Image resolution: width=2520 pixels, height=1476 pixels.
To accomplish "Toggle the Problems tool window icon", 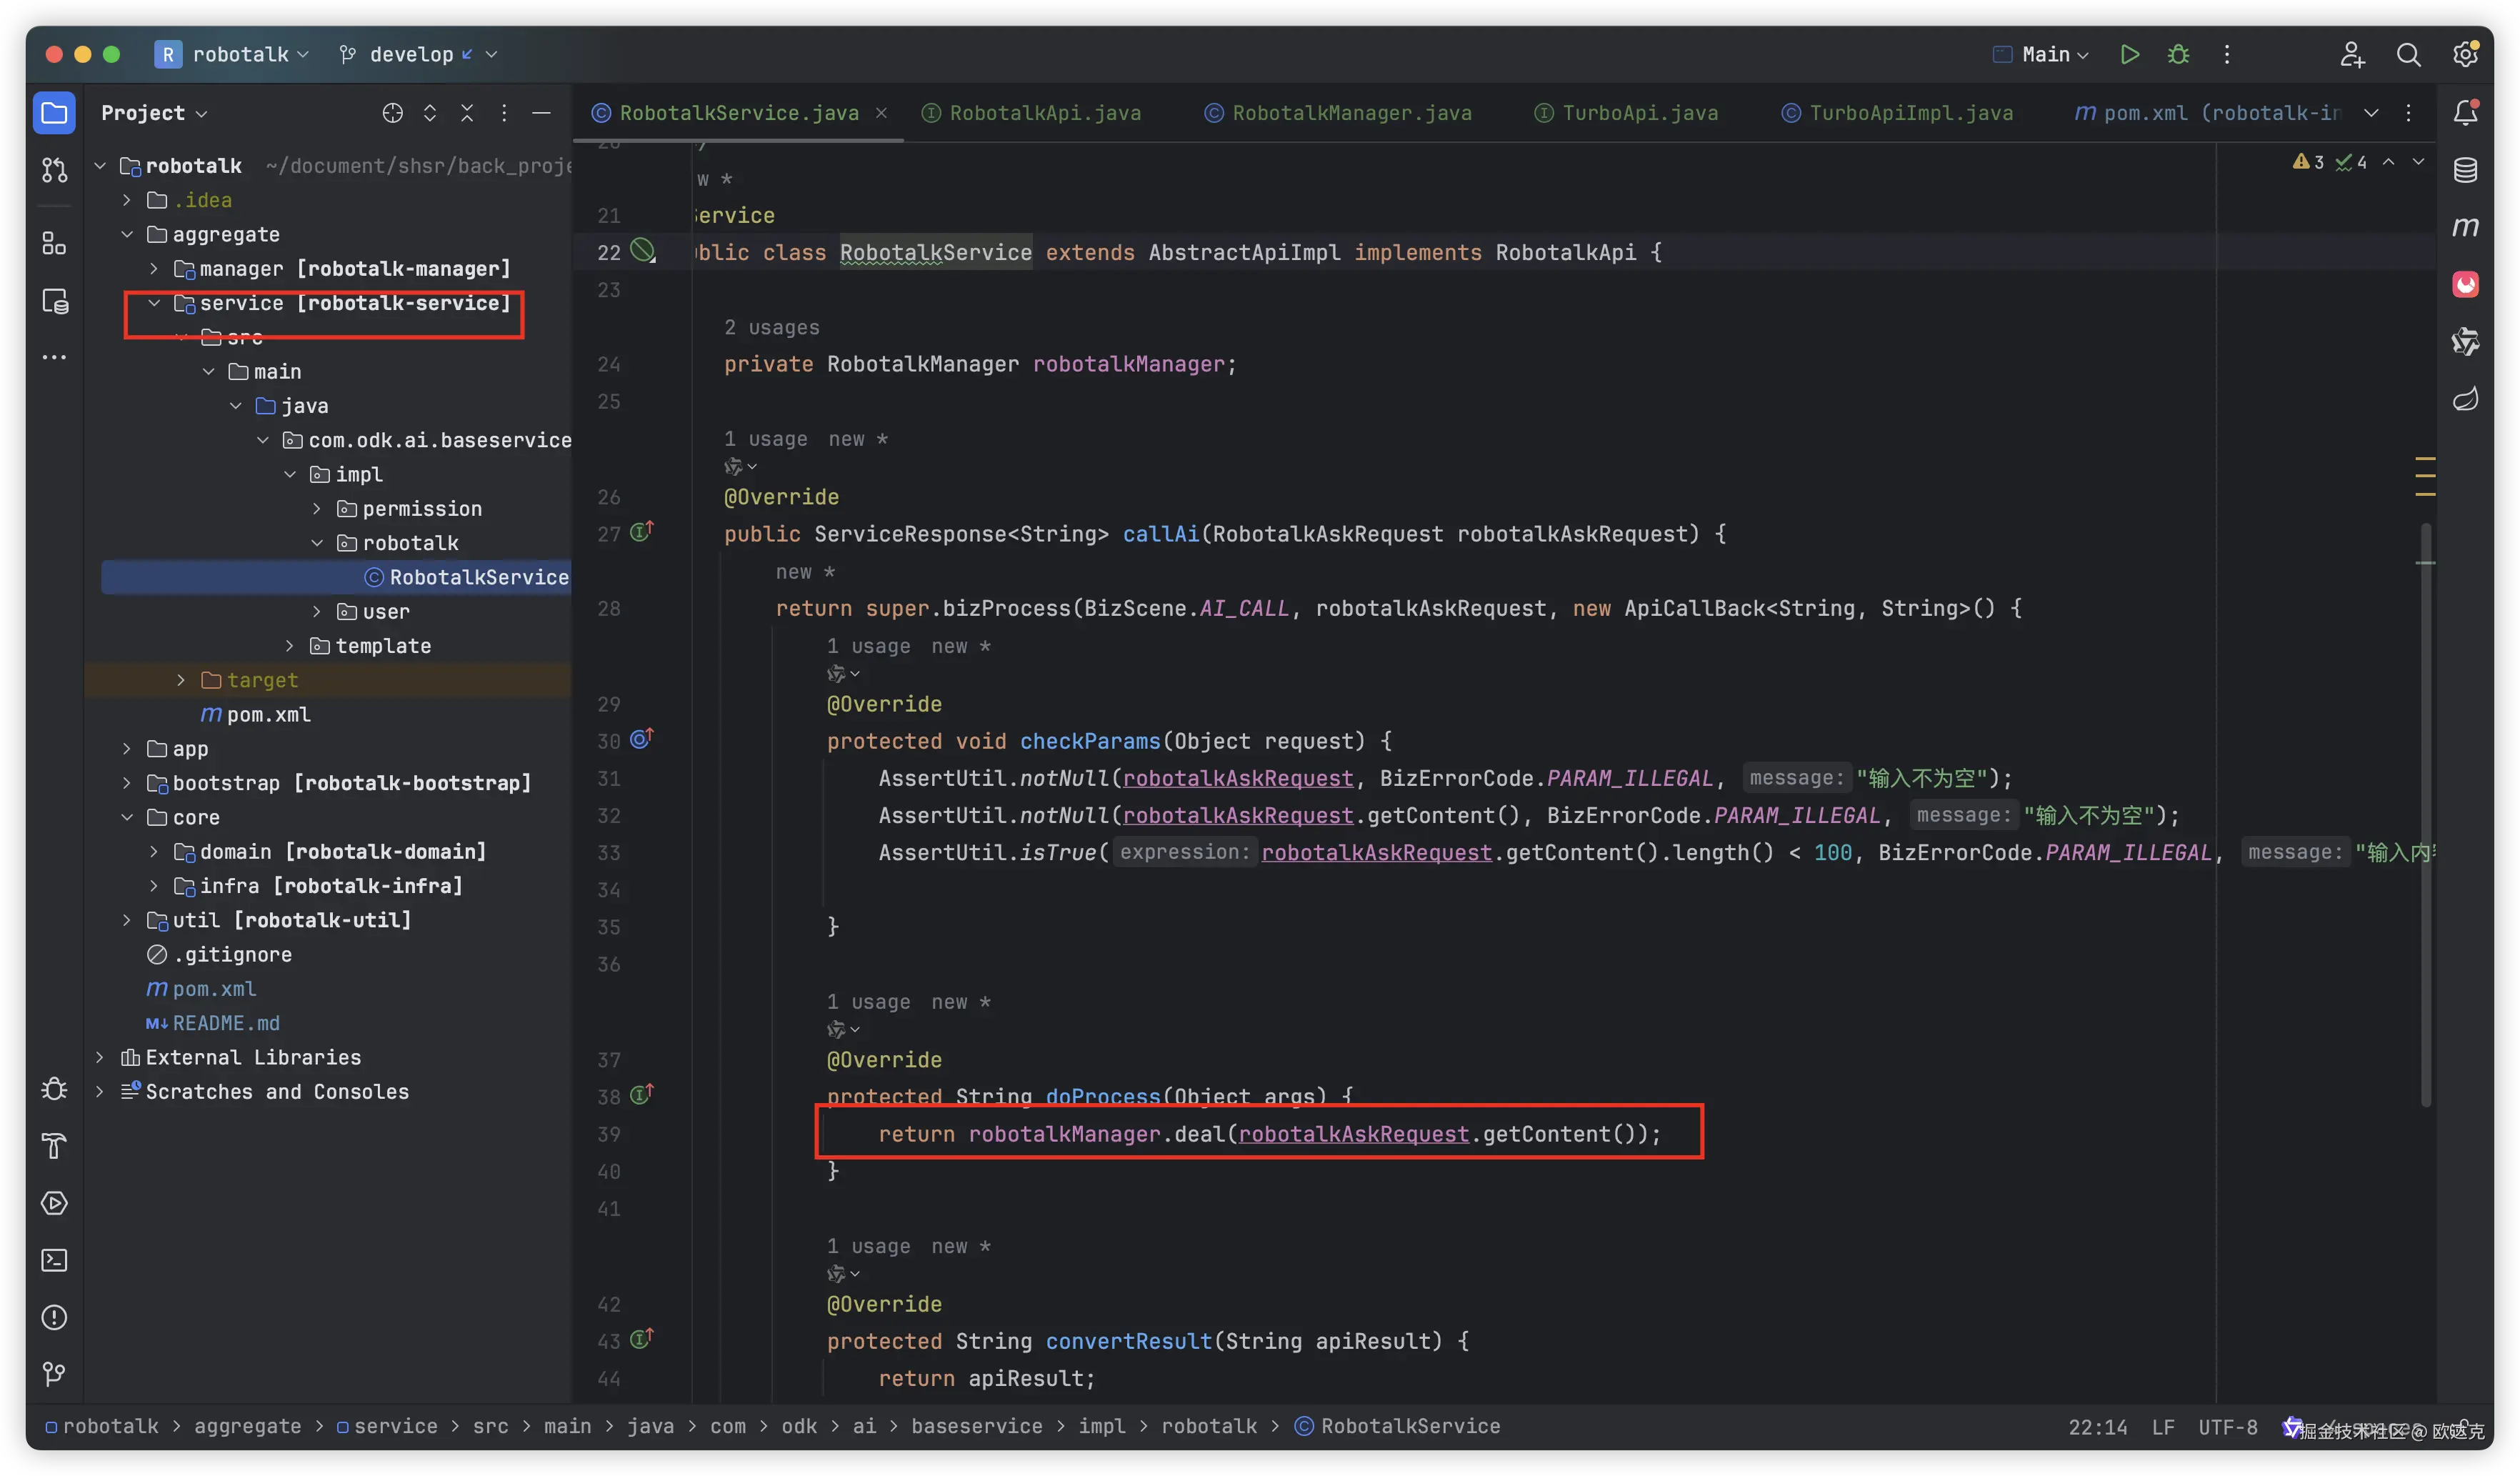I will pos(54,1317).
